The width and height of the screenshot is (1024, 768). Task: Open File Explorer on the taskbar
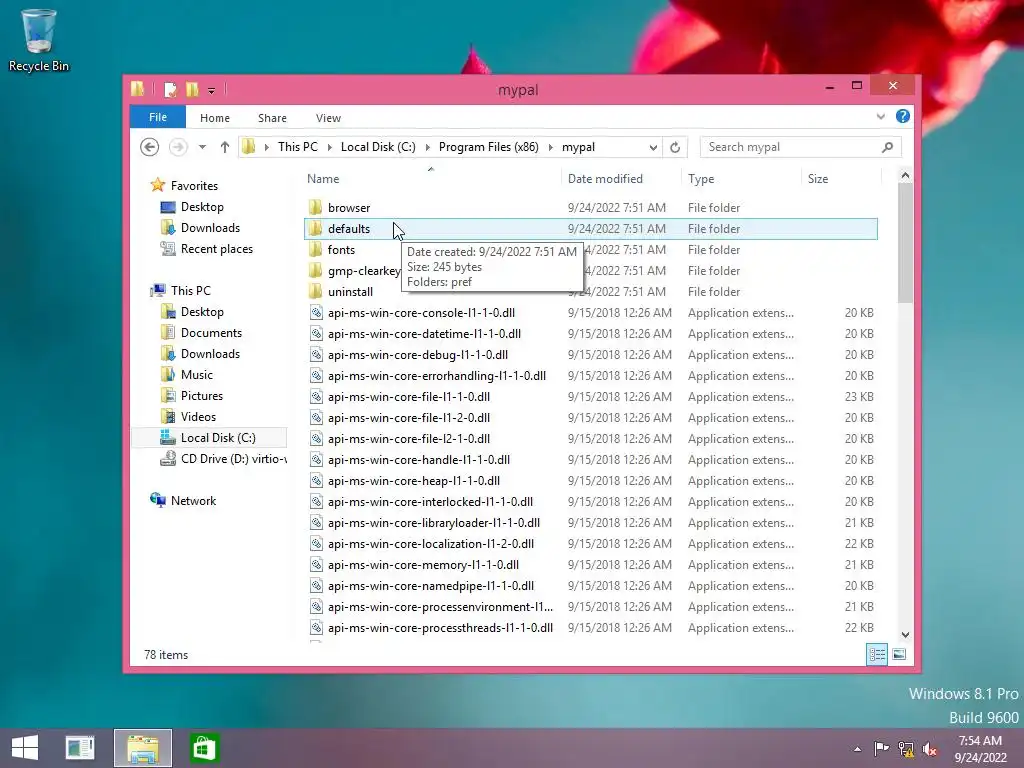(x=143, y=748)
